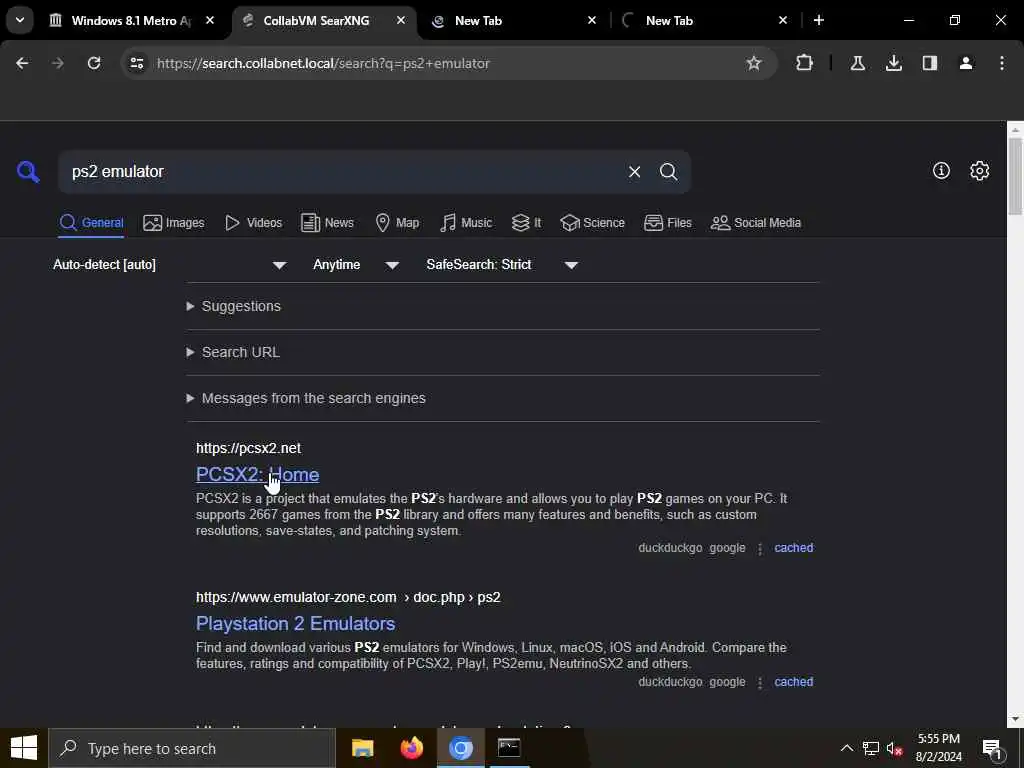
Task: Close the CollabVM SearXNG tab
Action: pyautogui.click(x=401, y=20)
